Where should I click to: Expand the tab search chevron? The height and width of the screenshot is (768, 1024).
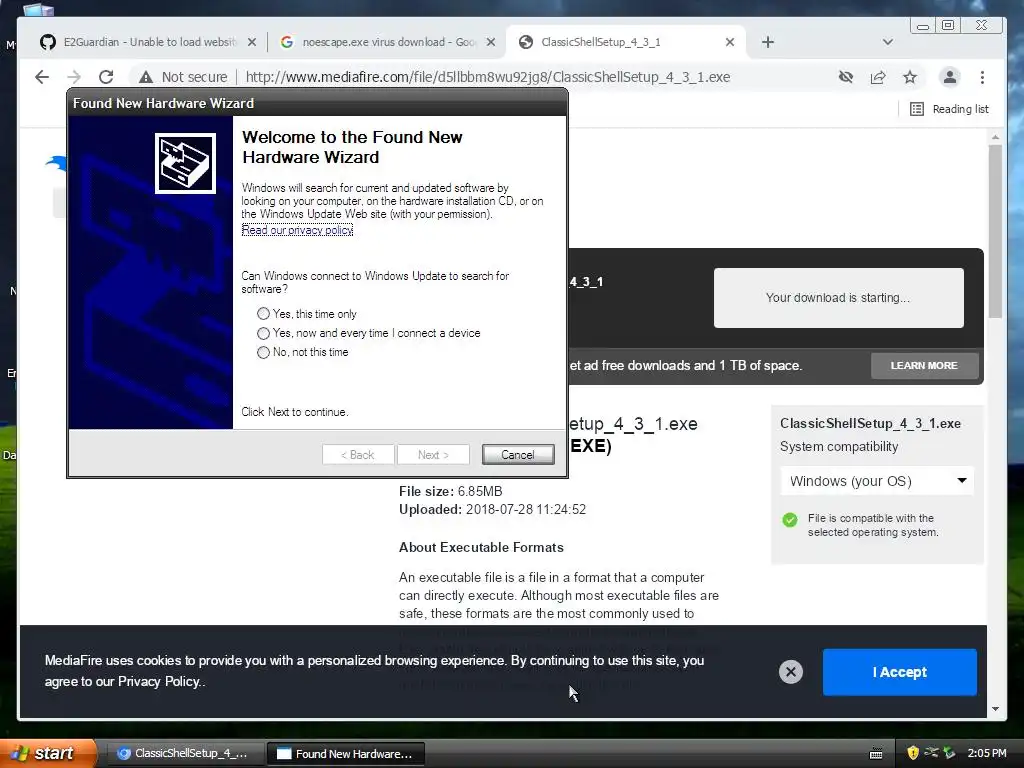(888, 42)
